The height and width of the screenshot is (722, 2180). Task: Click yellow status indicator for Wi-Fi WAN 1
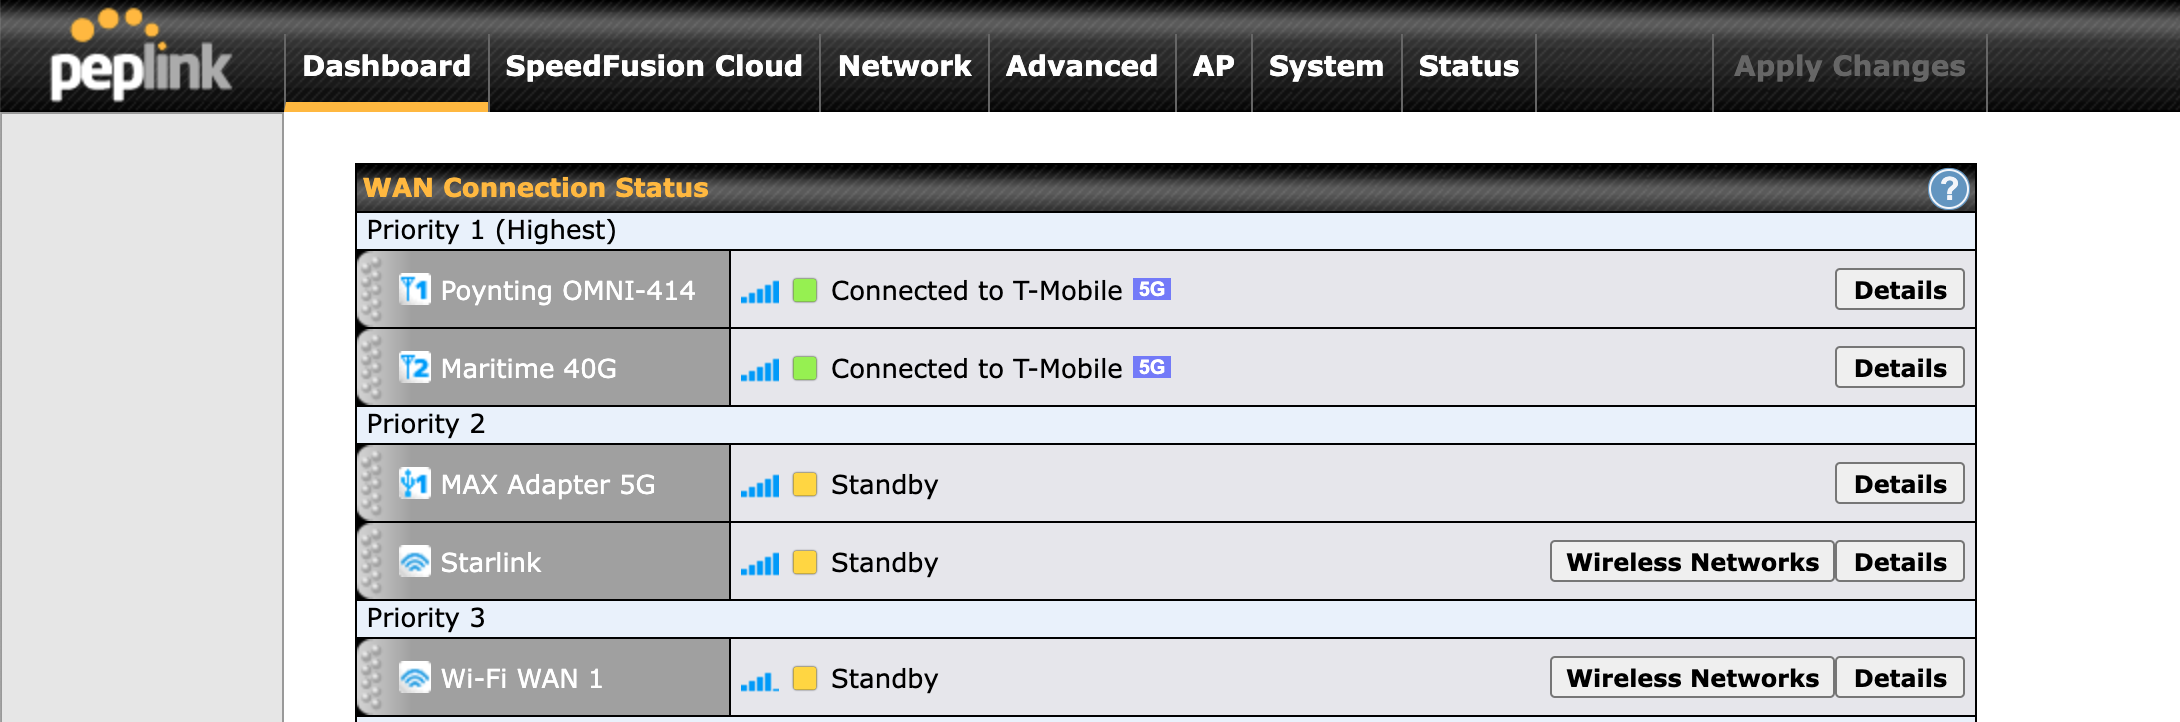click(805, 678)
